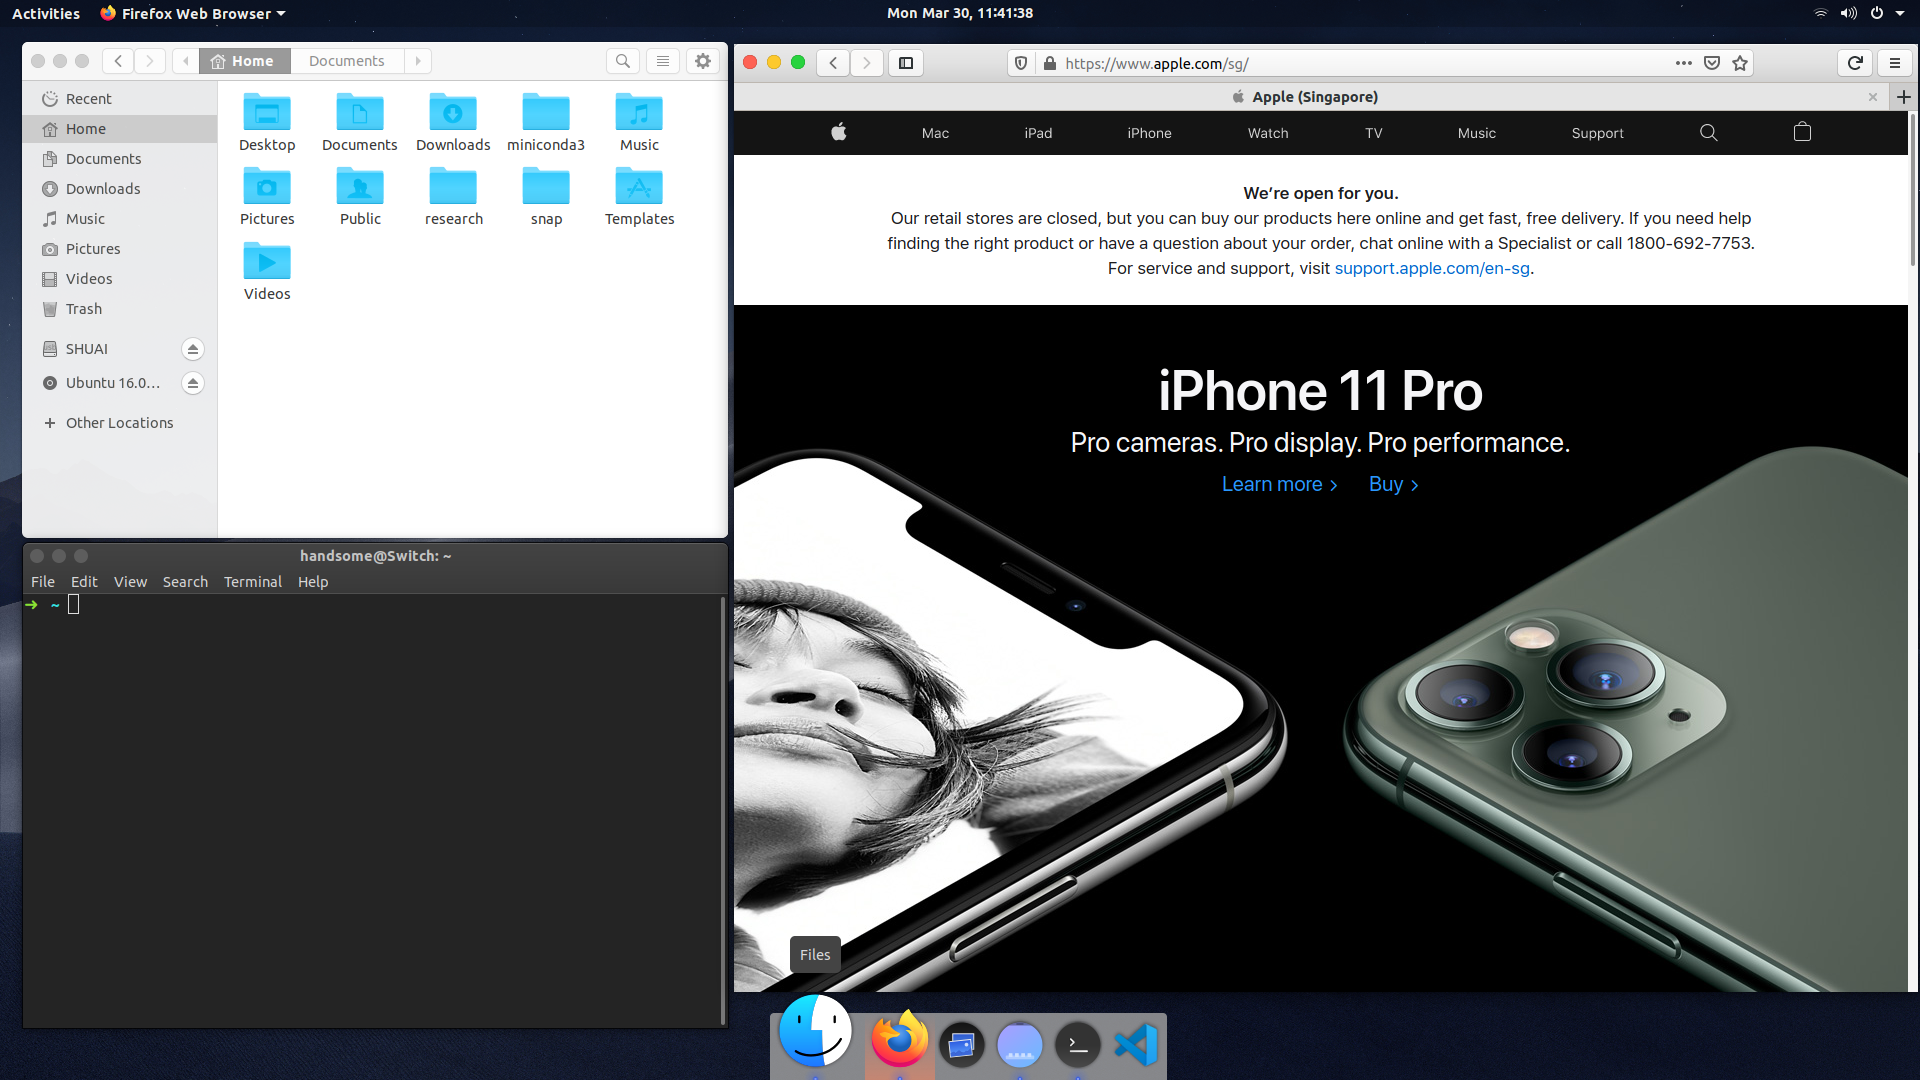Open the Edit menu in terminal
This screenshot has height=1080, width=1920.
coord(82,582)
